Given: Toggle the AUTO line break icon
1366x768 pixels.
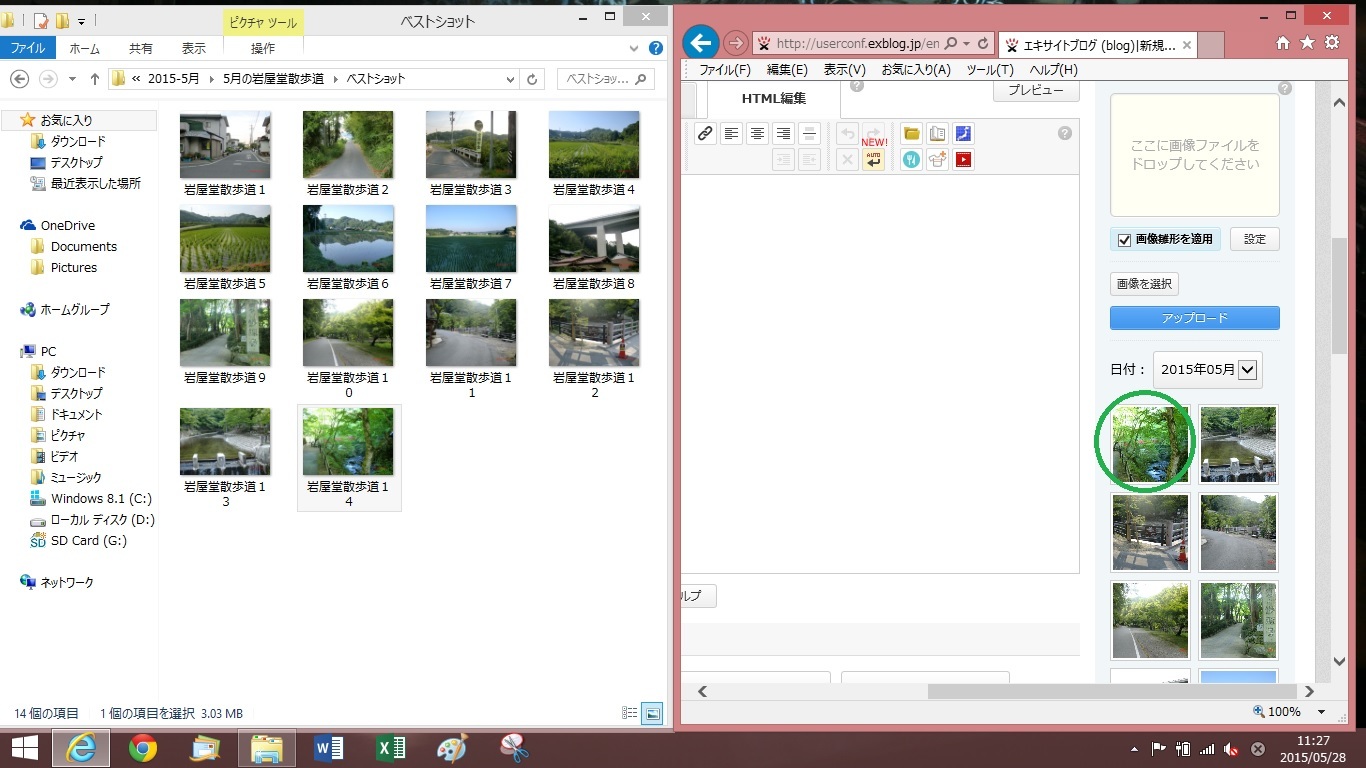Looking at the screenshot, I should (x=874, y=160).
